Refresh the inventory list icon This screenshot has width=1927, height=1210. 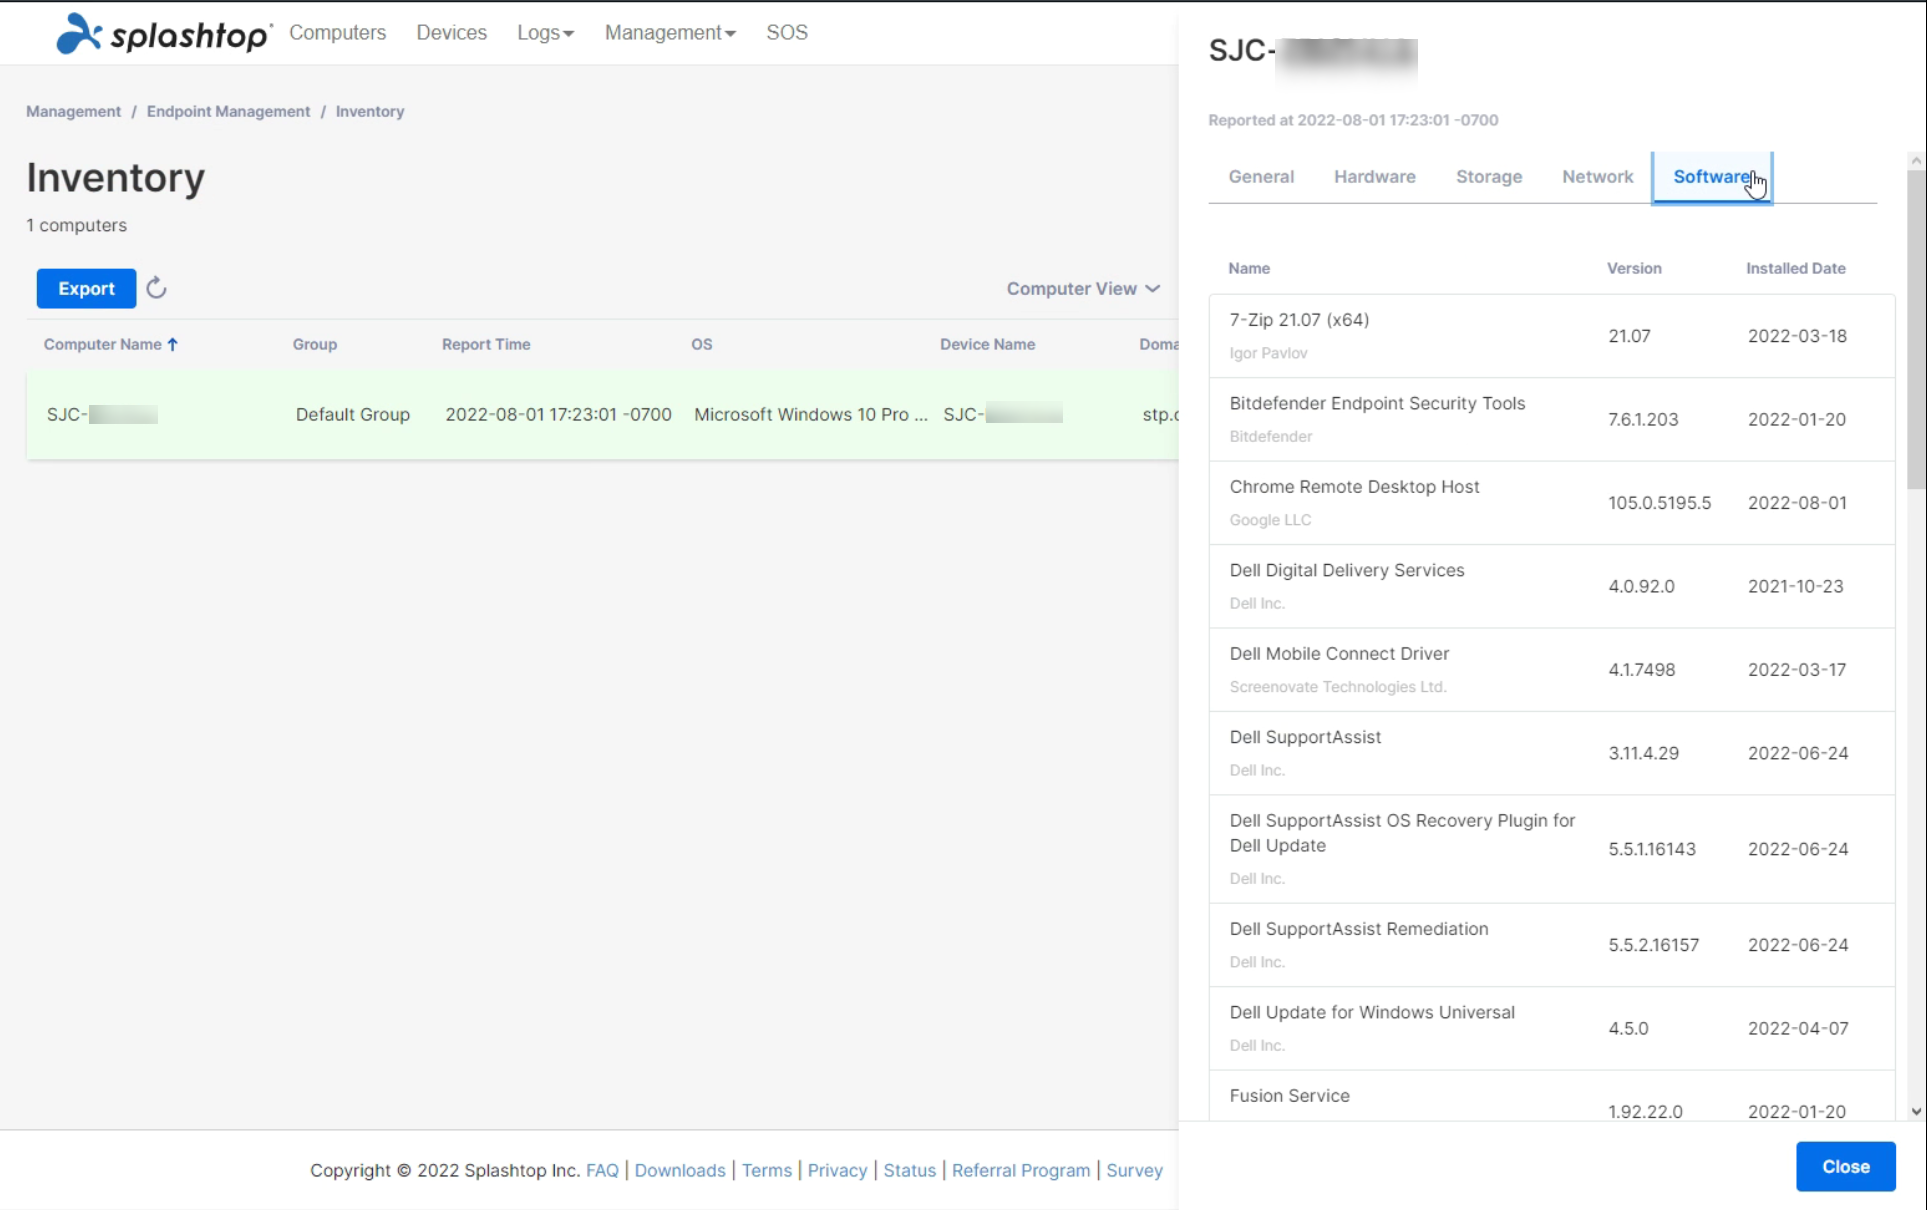click(156, 288)
